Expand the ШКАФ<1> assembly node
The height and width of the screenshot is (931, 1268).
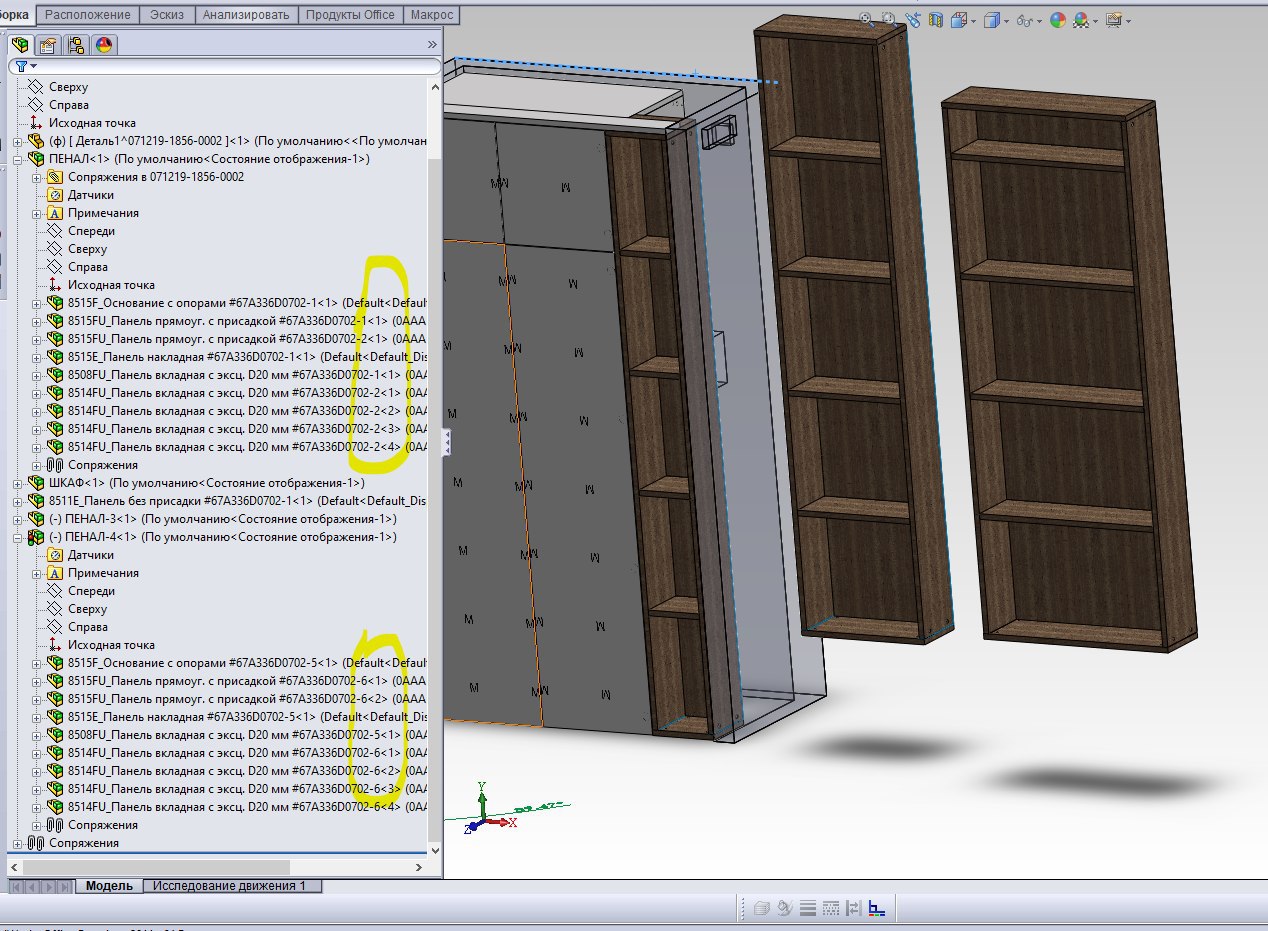[17, 483]
